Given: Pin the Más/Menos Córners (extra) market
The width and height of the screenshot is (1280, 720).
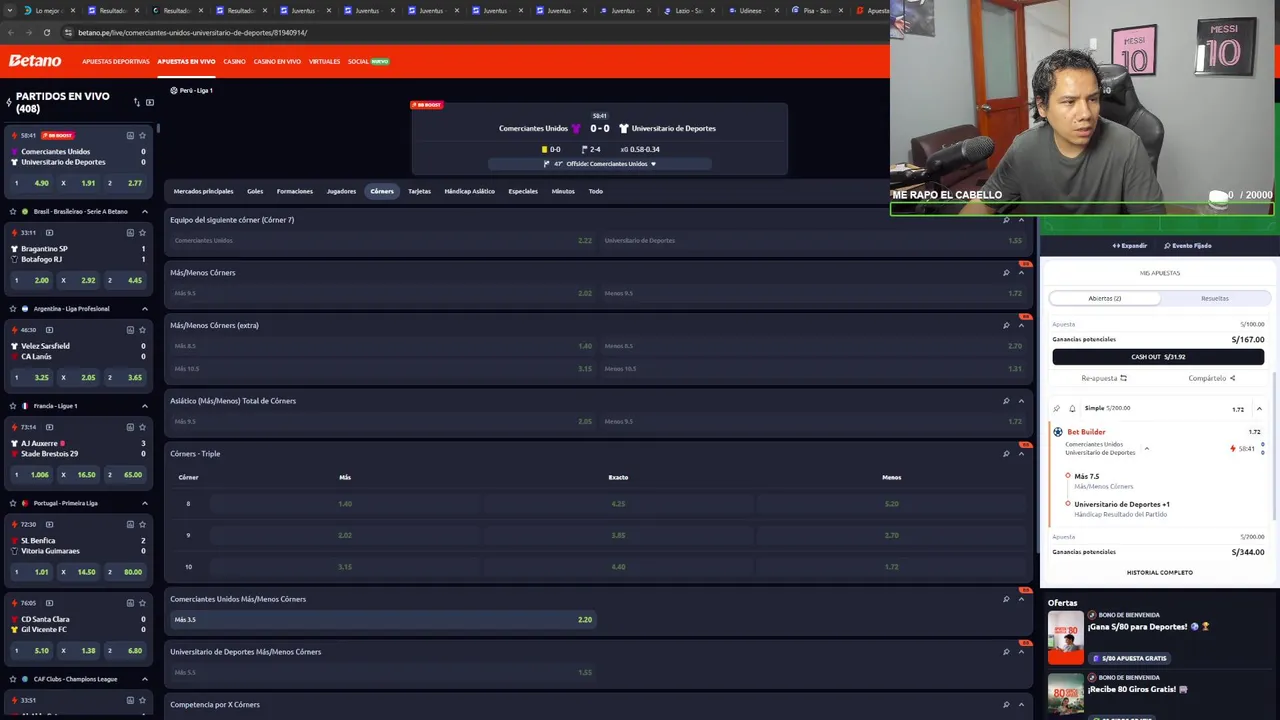Looking at the screenshot, I should pos(1006,325).
